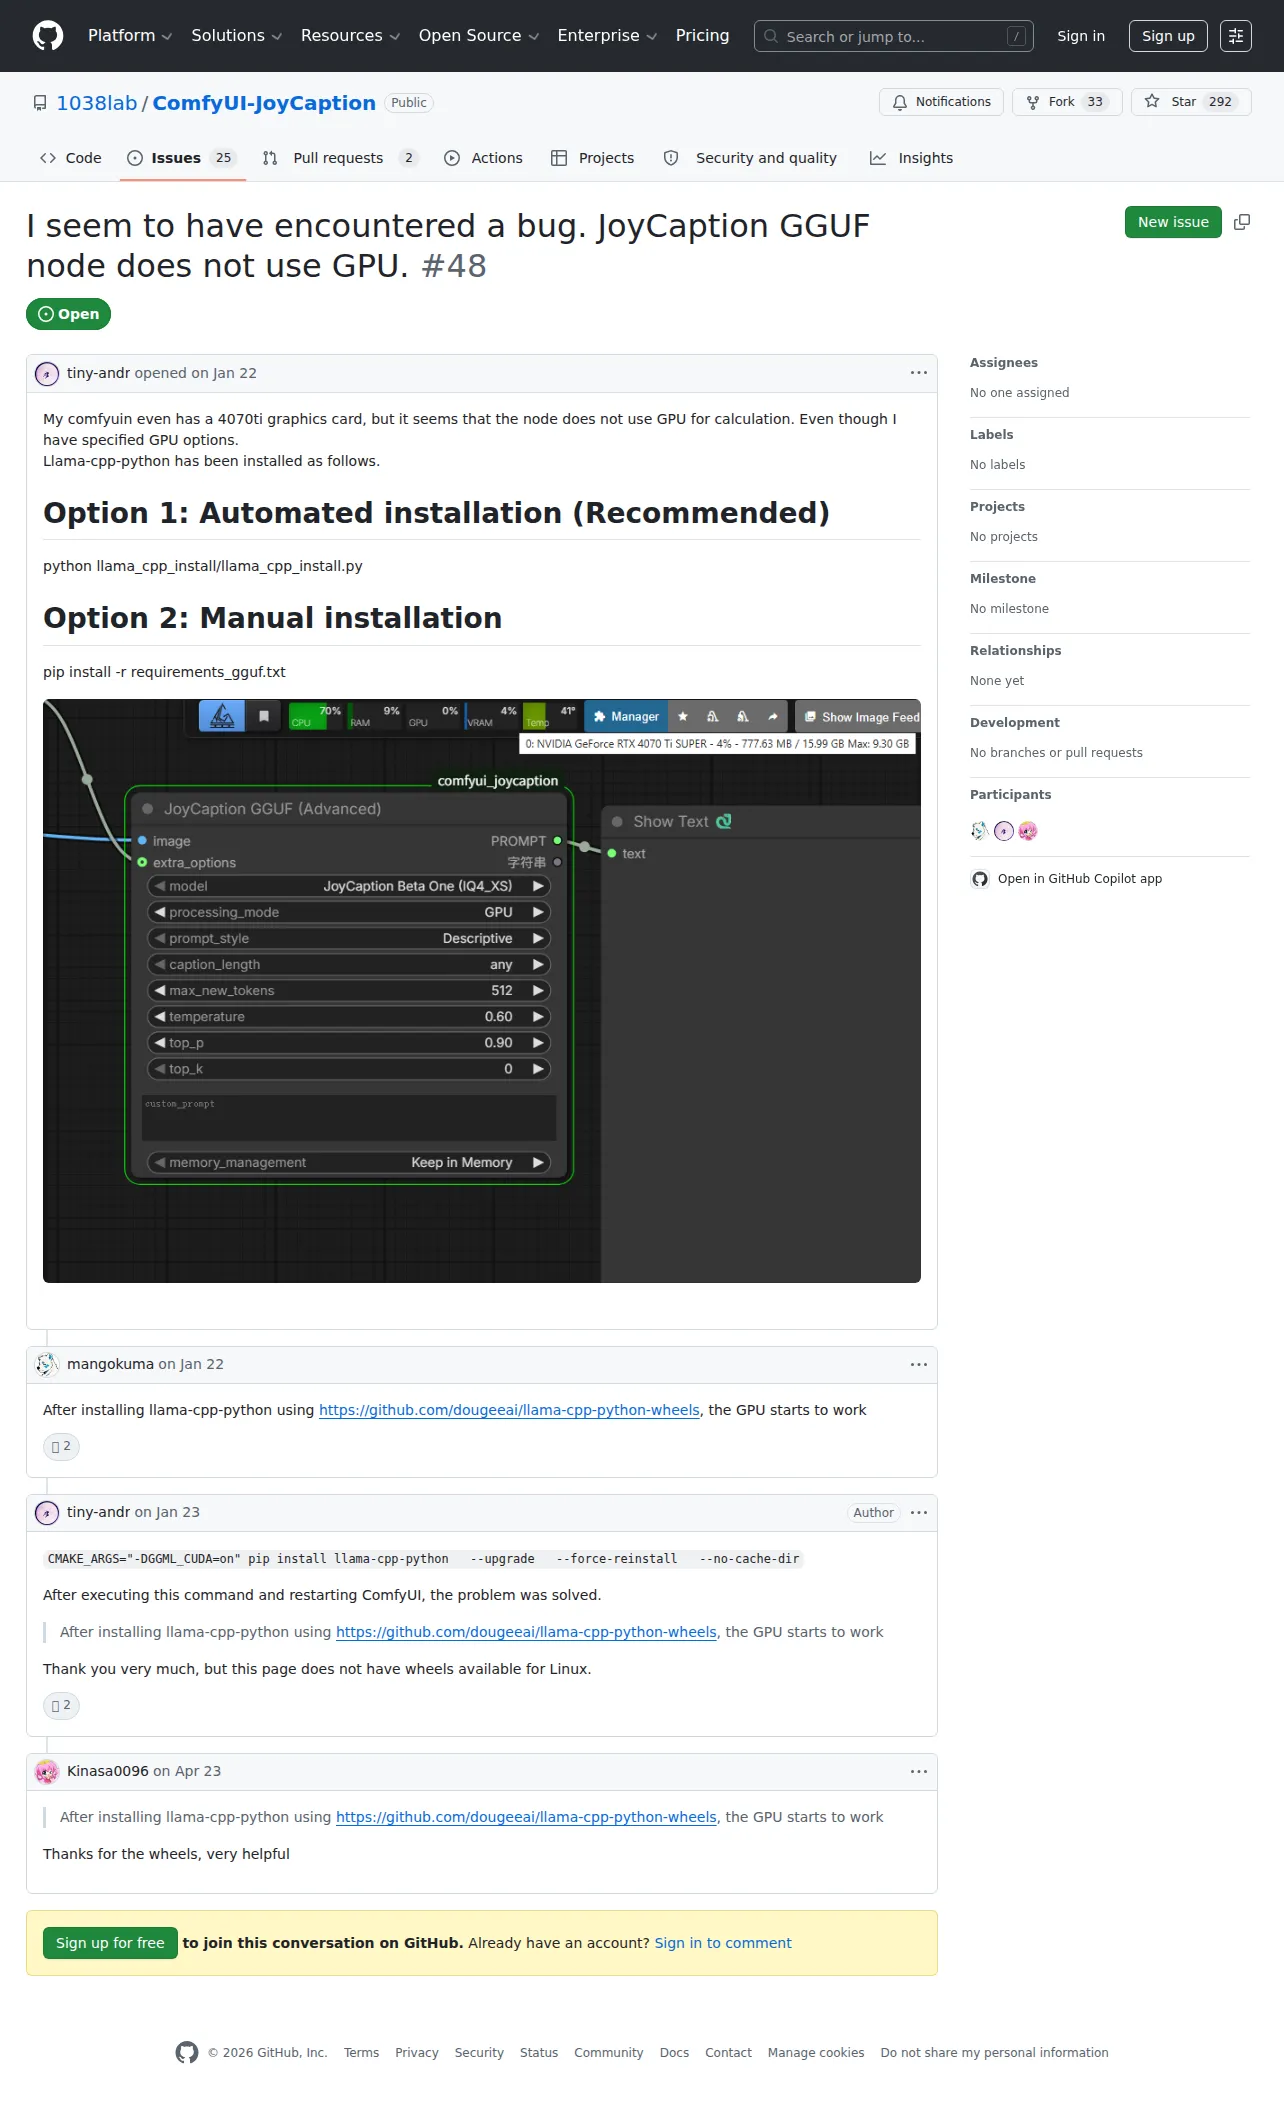
Task: Switch to the Projects tab
Action: click(x=593, y=158)
